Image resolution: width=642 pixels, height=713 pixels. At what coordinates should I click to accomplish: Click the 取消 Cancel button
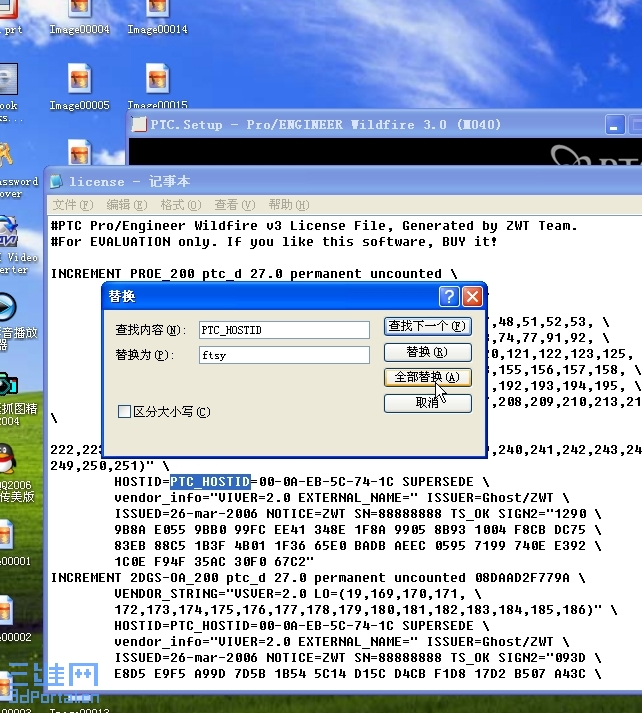click(x=427, y=403)
